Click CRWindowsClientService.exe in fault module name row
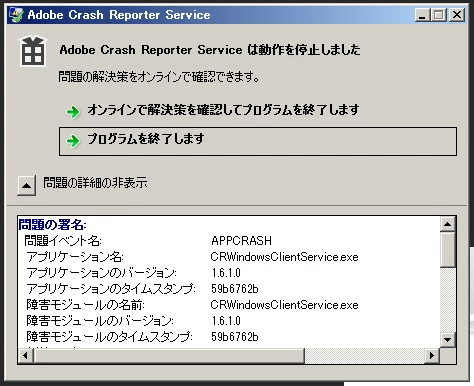This screenshot has height=386, width=474. click(x=284, y=305)
